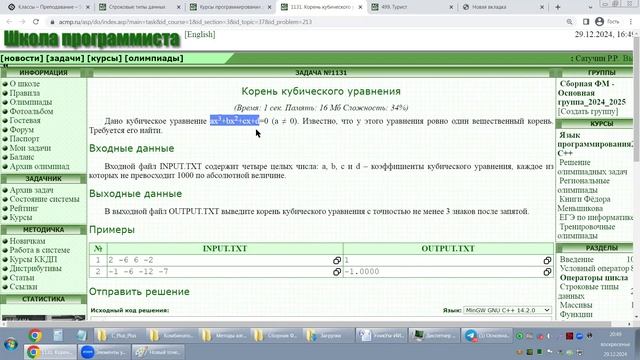
Task: Open the [олимпиады] menu item
Action: point(153,58)
